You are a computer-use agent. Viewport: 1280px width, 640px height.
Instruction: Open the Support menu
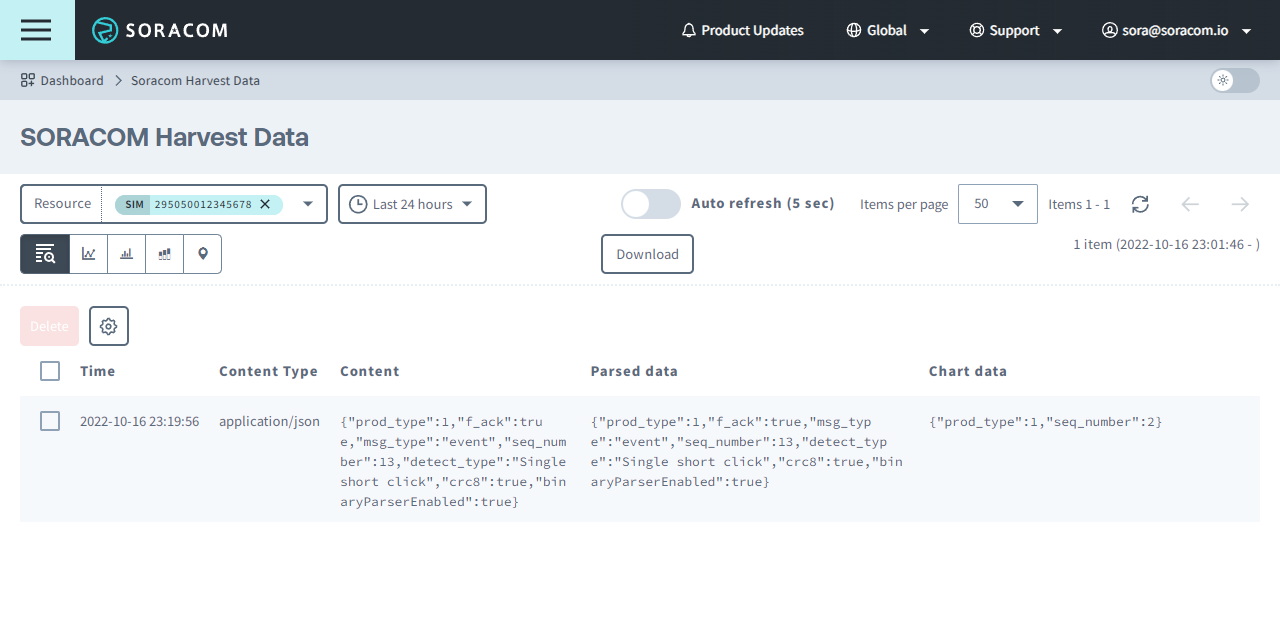tap(1015, 30)
